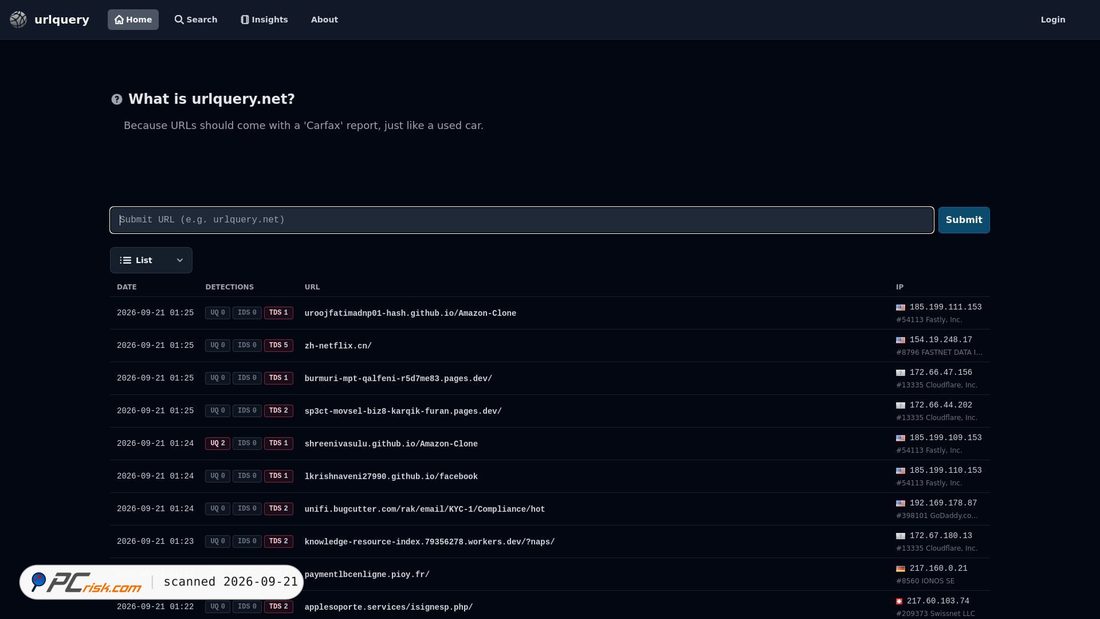The width and height of the screenshot is (1100, 619).
Task: Click UQ 2 badge on shreenivasulu row
Action: 217,444
